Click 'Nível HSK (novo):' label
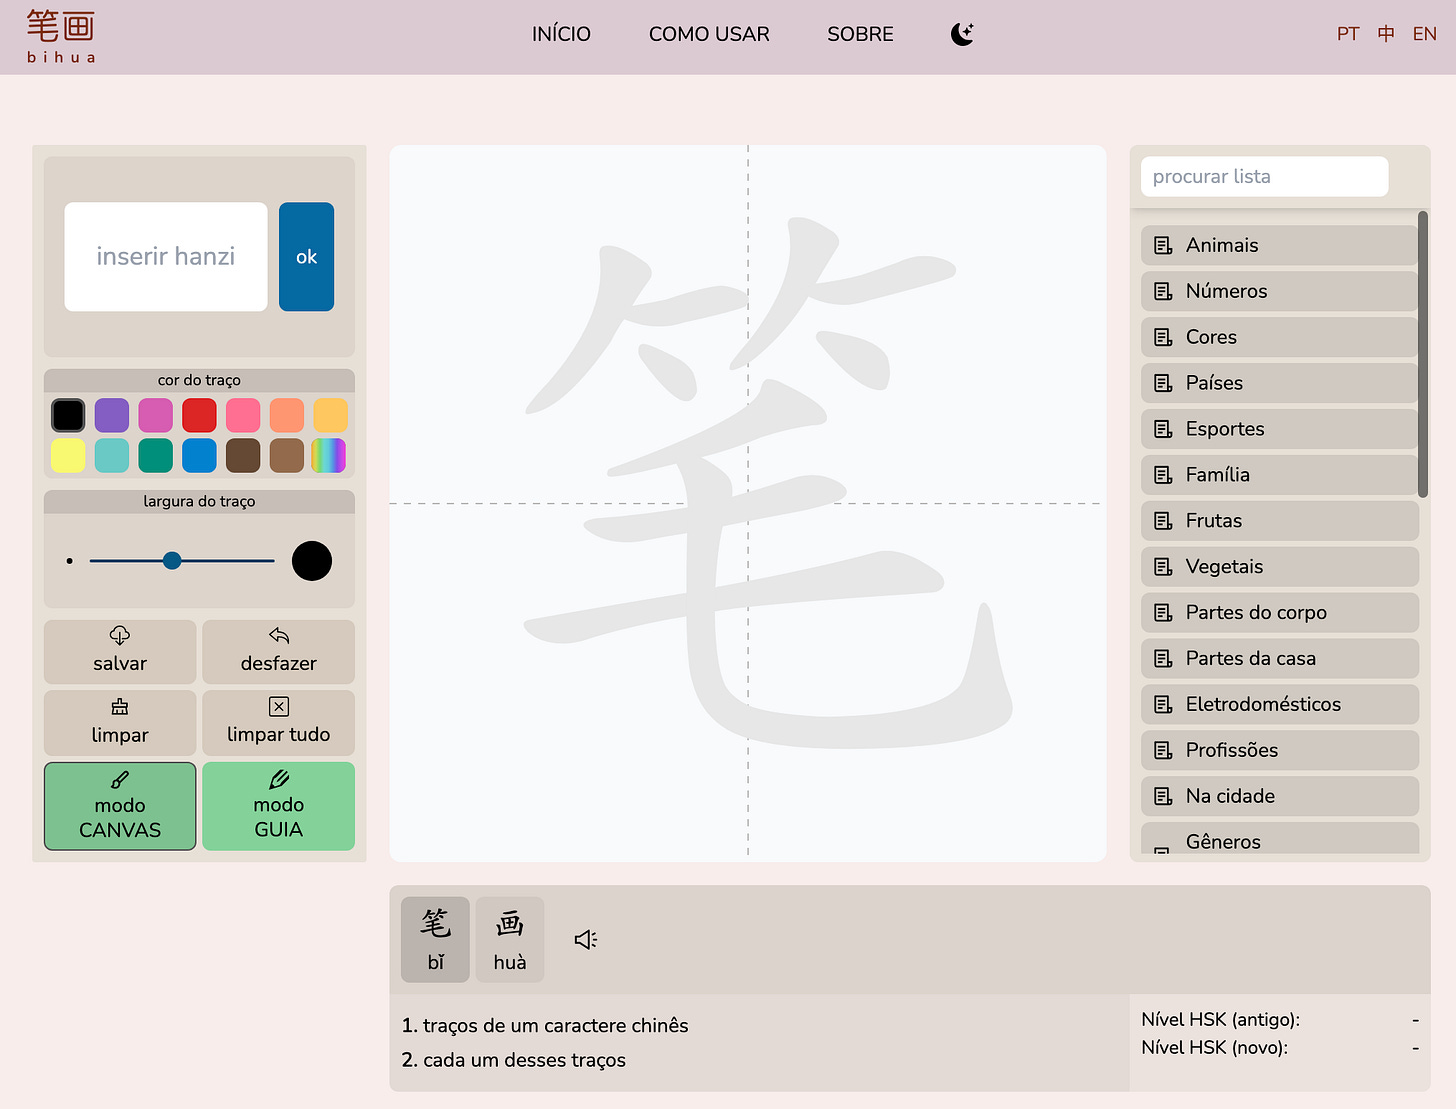Image resolution: width=1456 pixels, height=1109 pixels. (x=1215, y=1048)
